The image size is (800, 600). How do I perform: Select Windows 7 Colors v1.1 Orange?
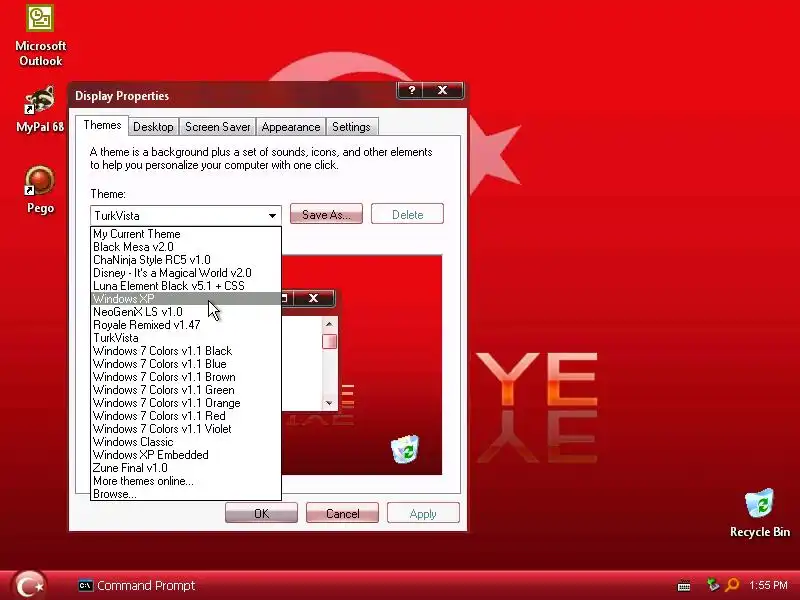coord(186,403)
